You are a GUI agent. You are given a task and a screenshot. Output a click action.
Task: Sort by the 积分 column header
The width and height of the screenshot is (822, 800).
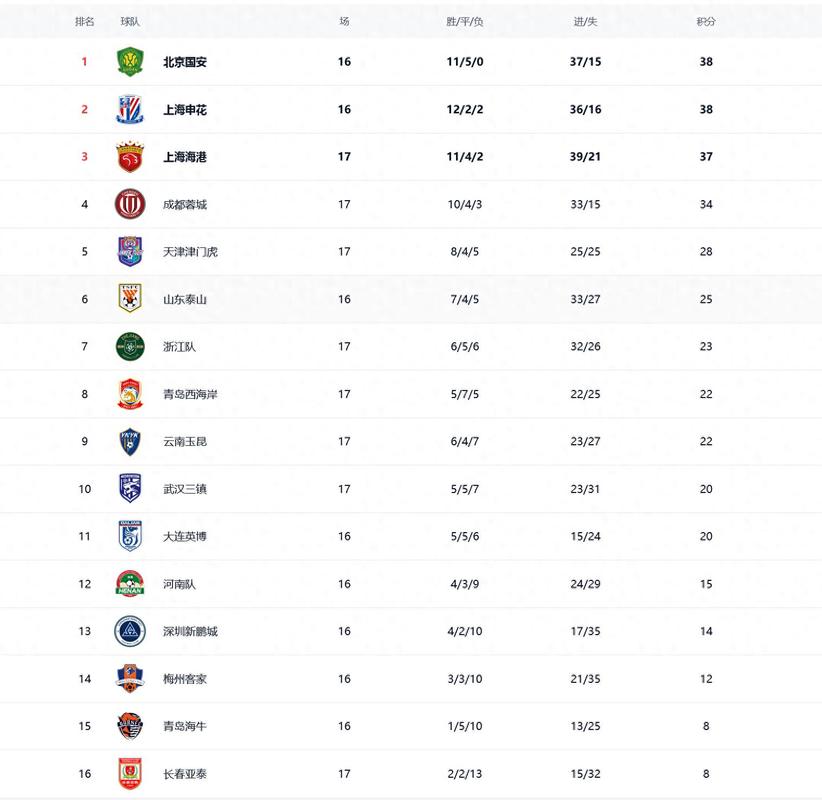(x=706, y=21)
